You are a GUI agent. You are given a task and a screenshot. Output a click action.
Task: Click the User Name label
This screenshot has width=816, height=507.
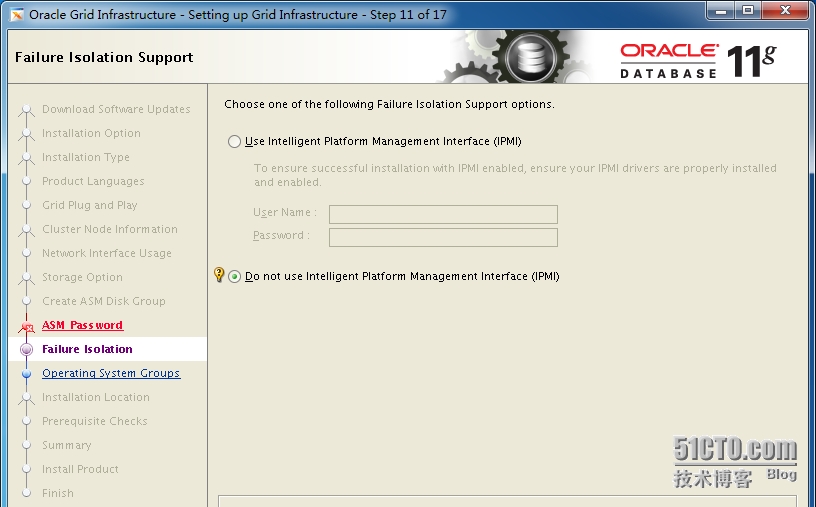coord(285,212)
